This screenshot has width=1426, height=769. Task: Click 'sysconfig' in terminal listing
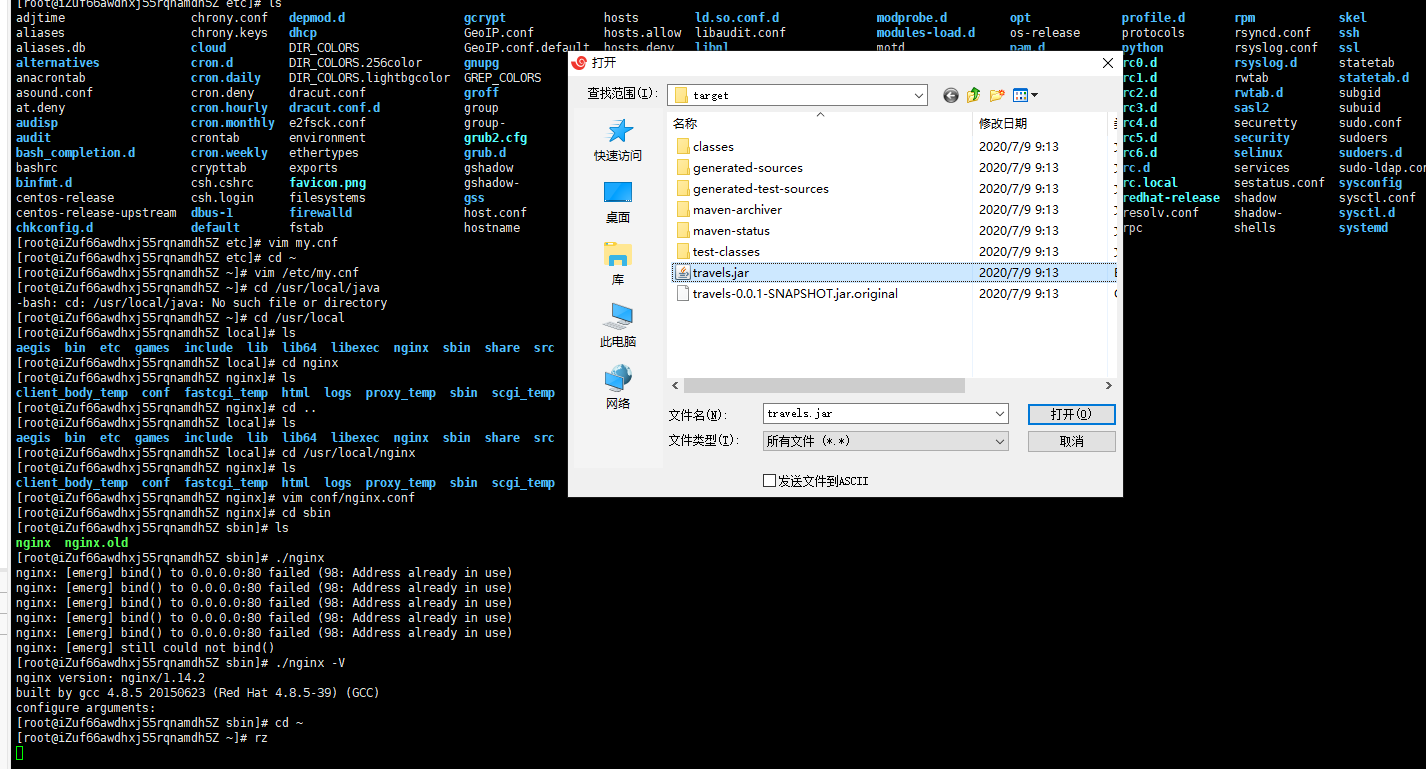[1370, 183]
